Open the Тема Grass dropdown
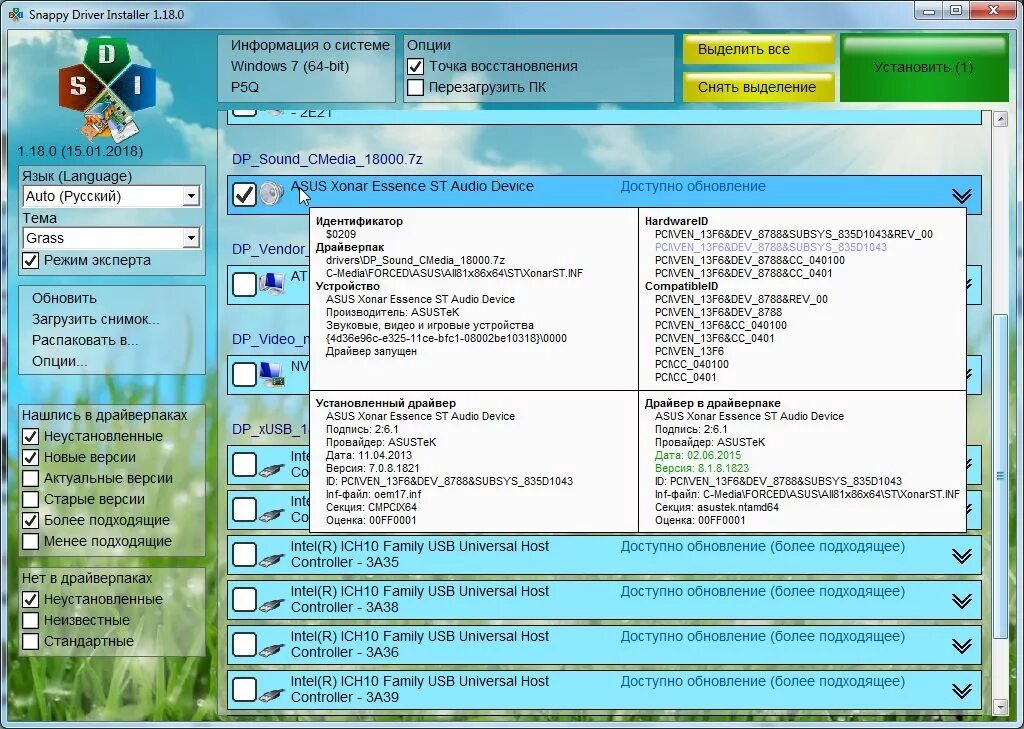Viewport: 1024px width, 729px height. click(111, 238)
